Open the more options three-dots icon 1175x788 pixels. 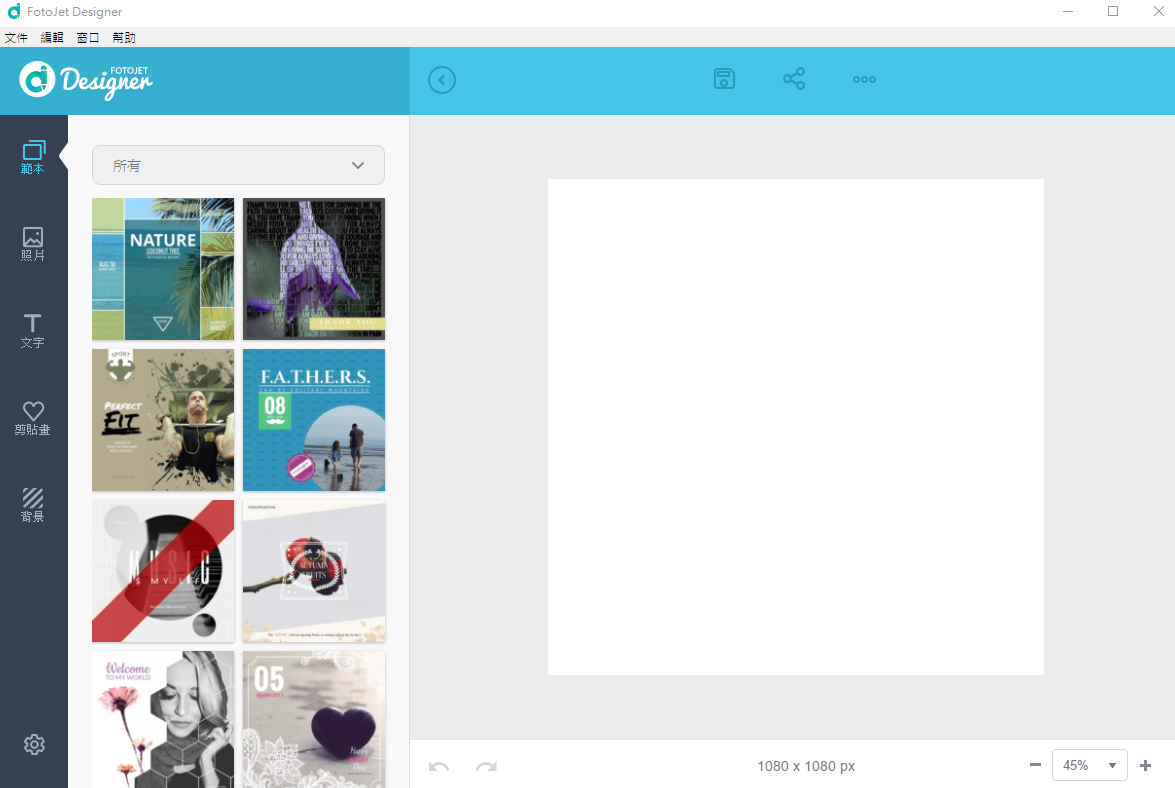pyautogui.click(x=864, y=79)
